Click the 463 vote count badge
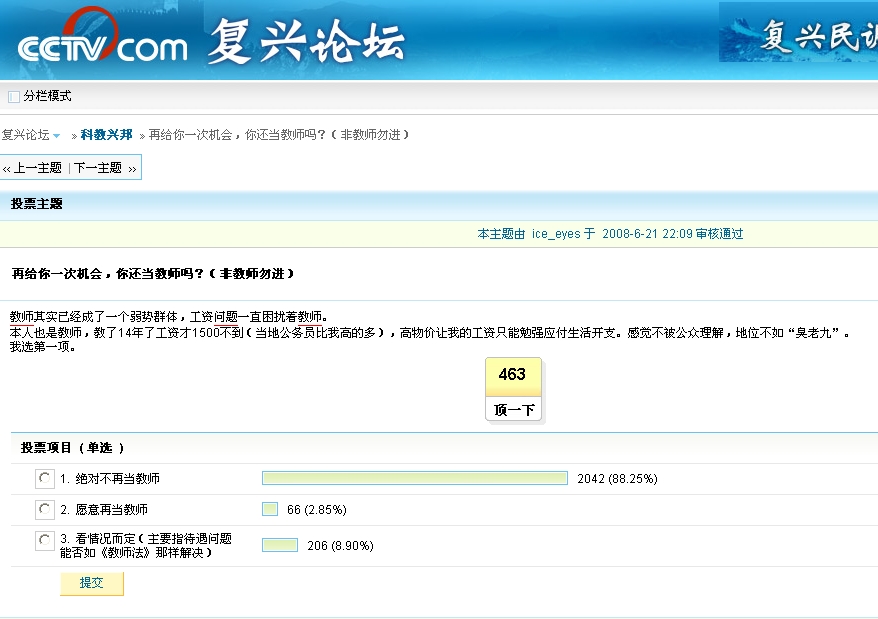 (x=512, y=375)
